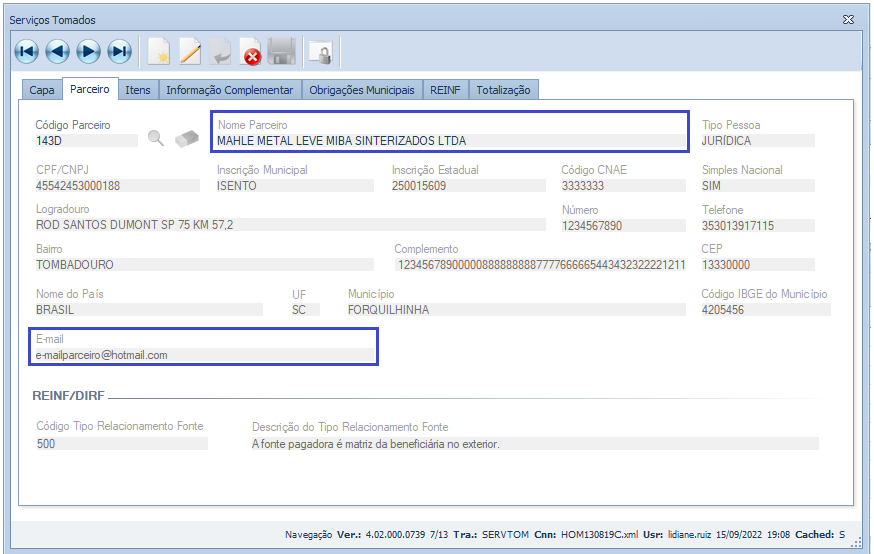Switch to the Capa tab
Viewport: 874px width, 554px height.
pos(42,90)
